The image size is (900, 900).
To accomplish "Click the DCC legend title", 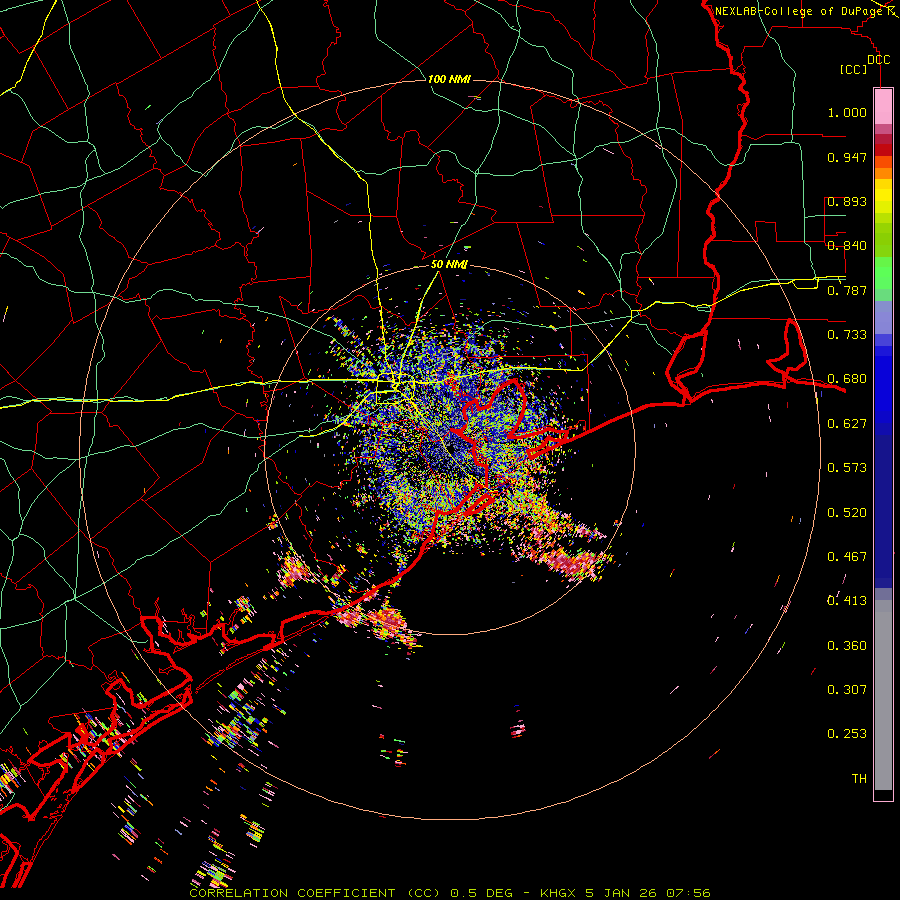I will tap(878, 60).
